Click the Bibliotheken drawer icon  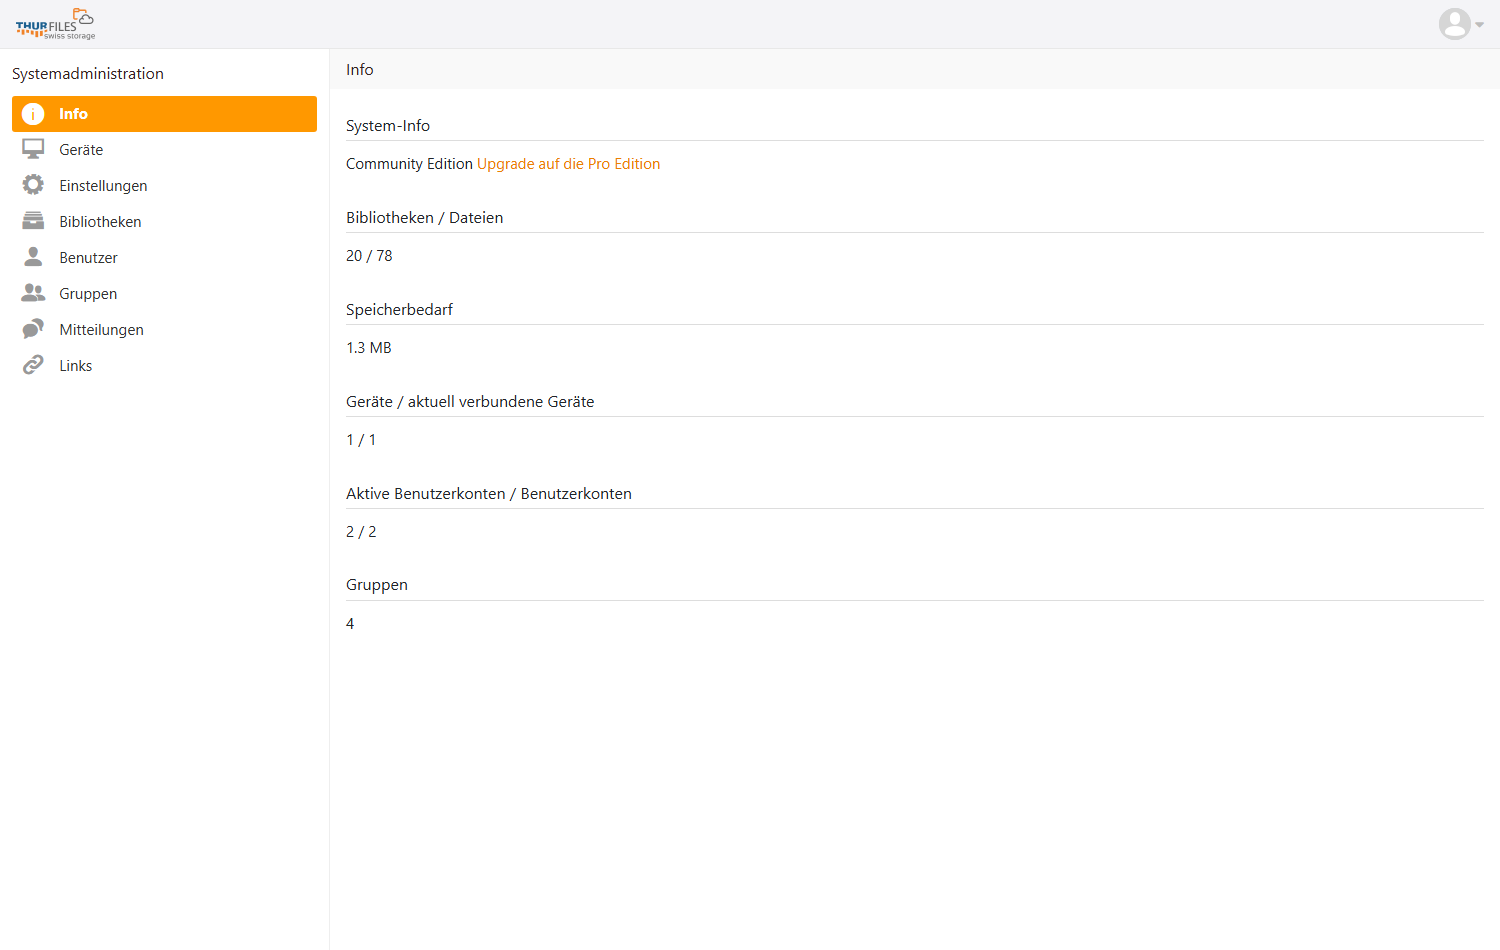[x=33, y=221]
